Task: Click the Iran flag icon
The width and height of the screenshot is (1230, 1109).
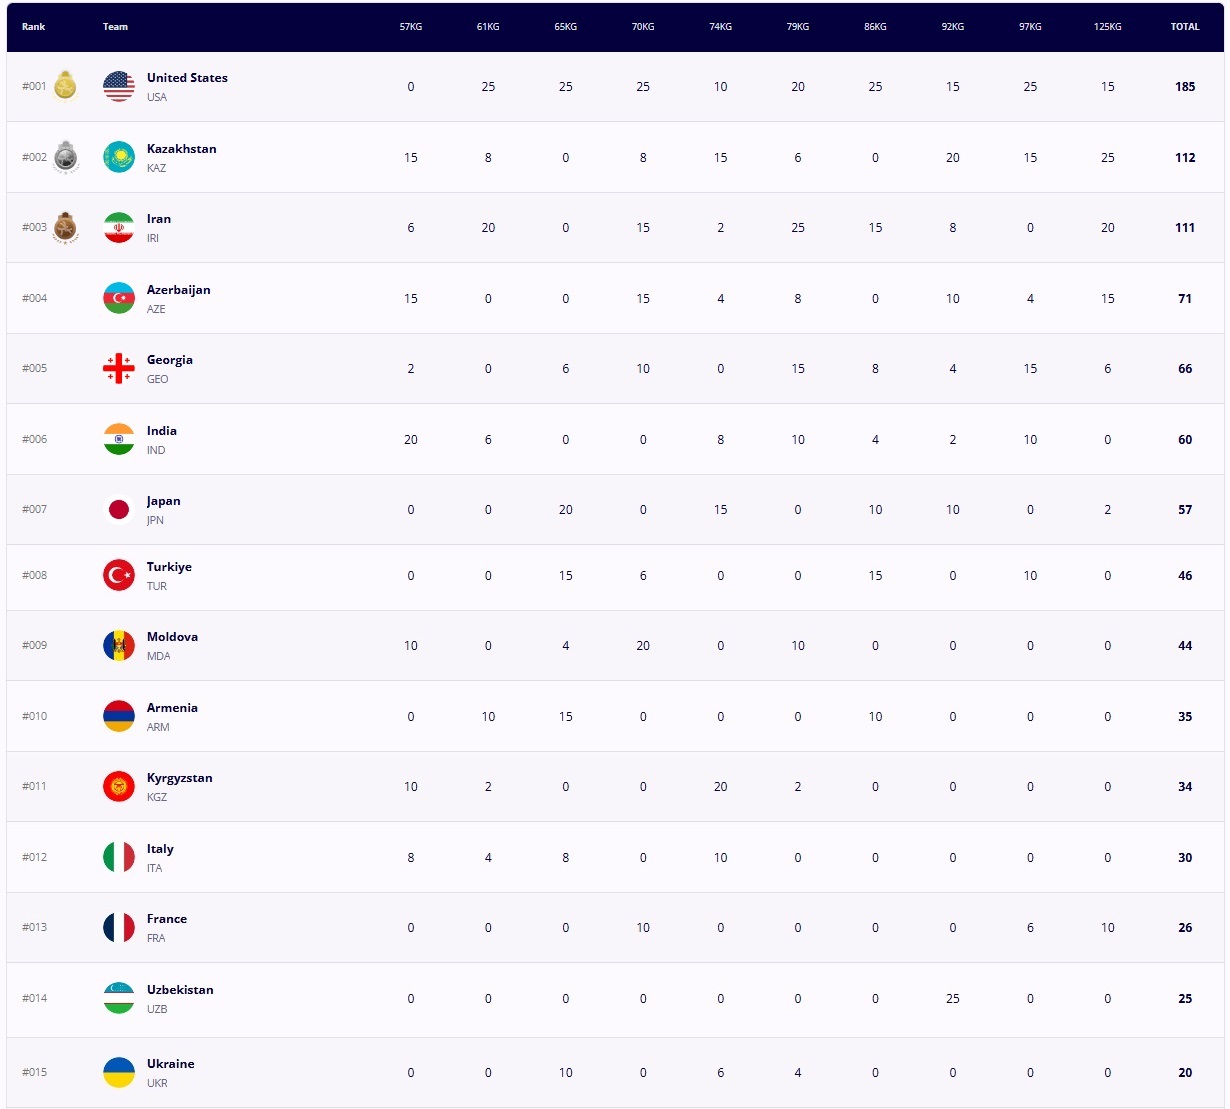Action: 119,228
